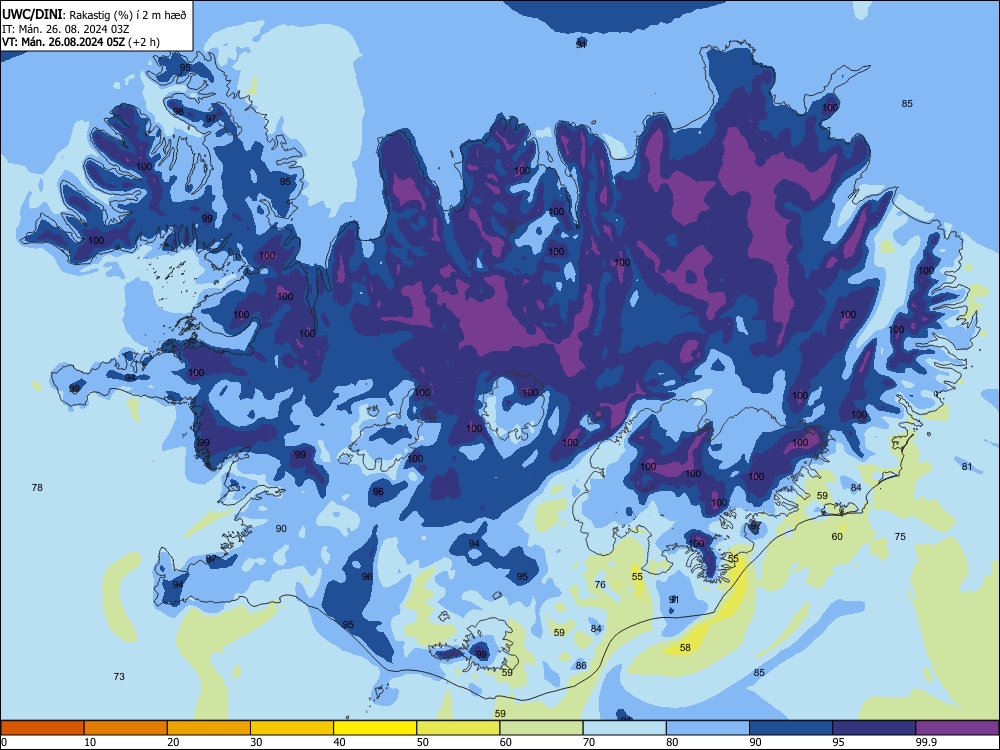The height and width of the screenshot is (750, 1000).
Task: Click the '98' humidity value in the Westfjords
Action: 178,112
